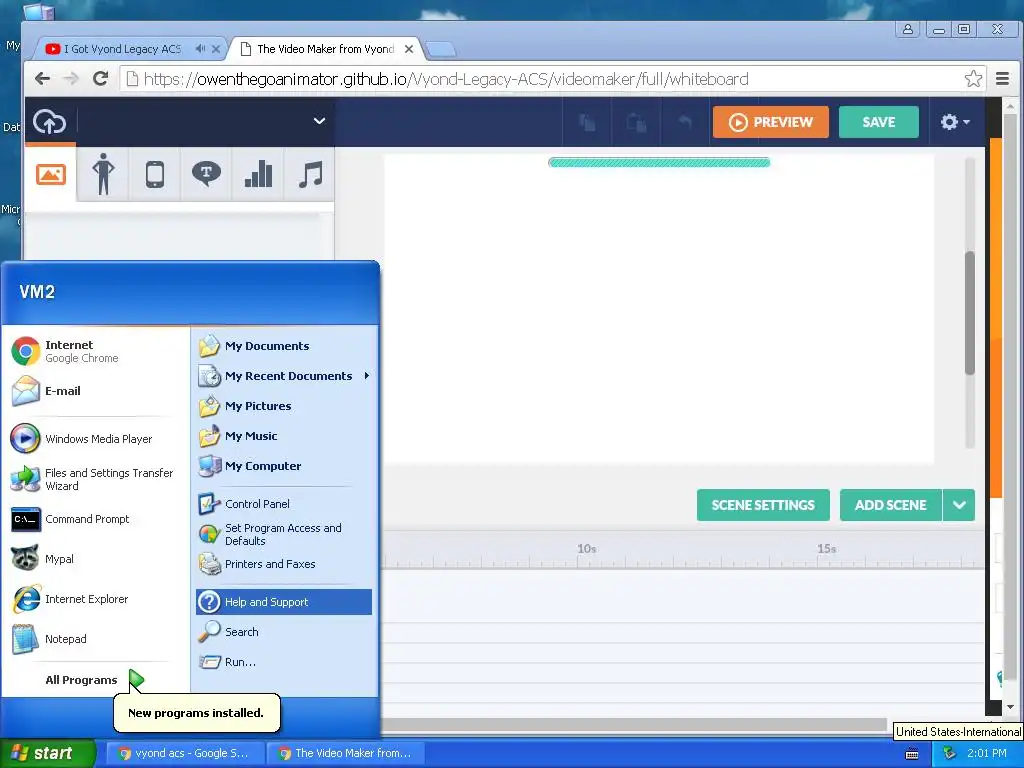This screenshot has height=768, width=1024.
Task: Click the orange PREVIEW button
Action: point(771,122)
